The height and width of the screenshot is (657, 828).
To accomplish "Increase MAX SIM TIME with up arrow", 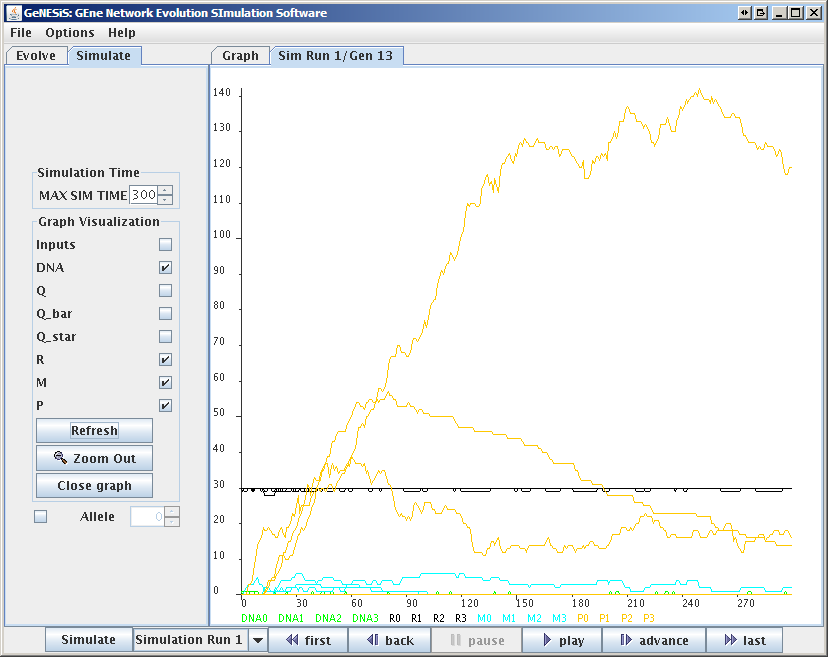I will (x=166, y=191).
